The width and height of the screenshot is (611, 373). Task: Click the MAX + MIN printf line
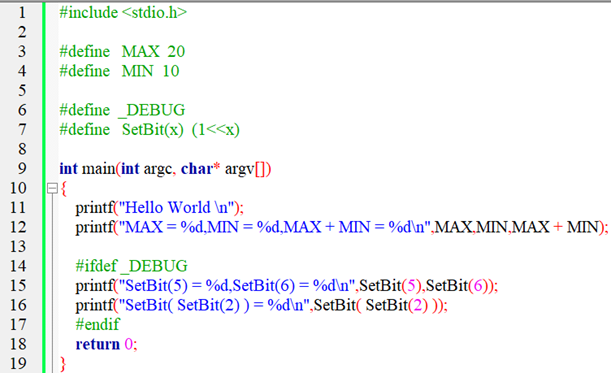(341, 227)
